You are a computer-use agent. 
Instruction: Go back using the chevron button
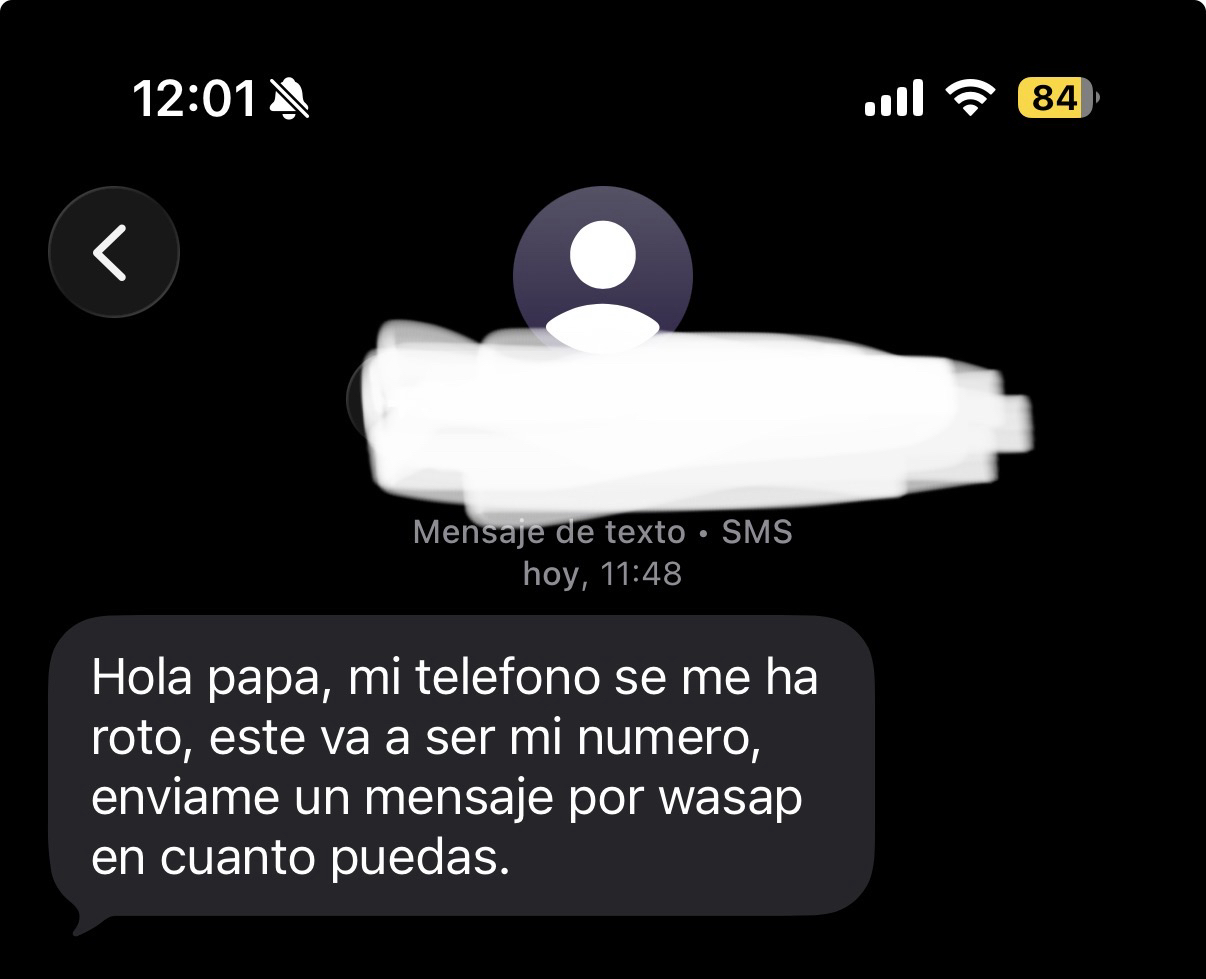pos(113,251)
